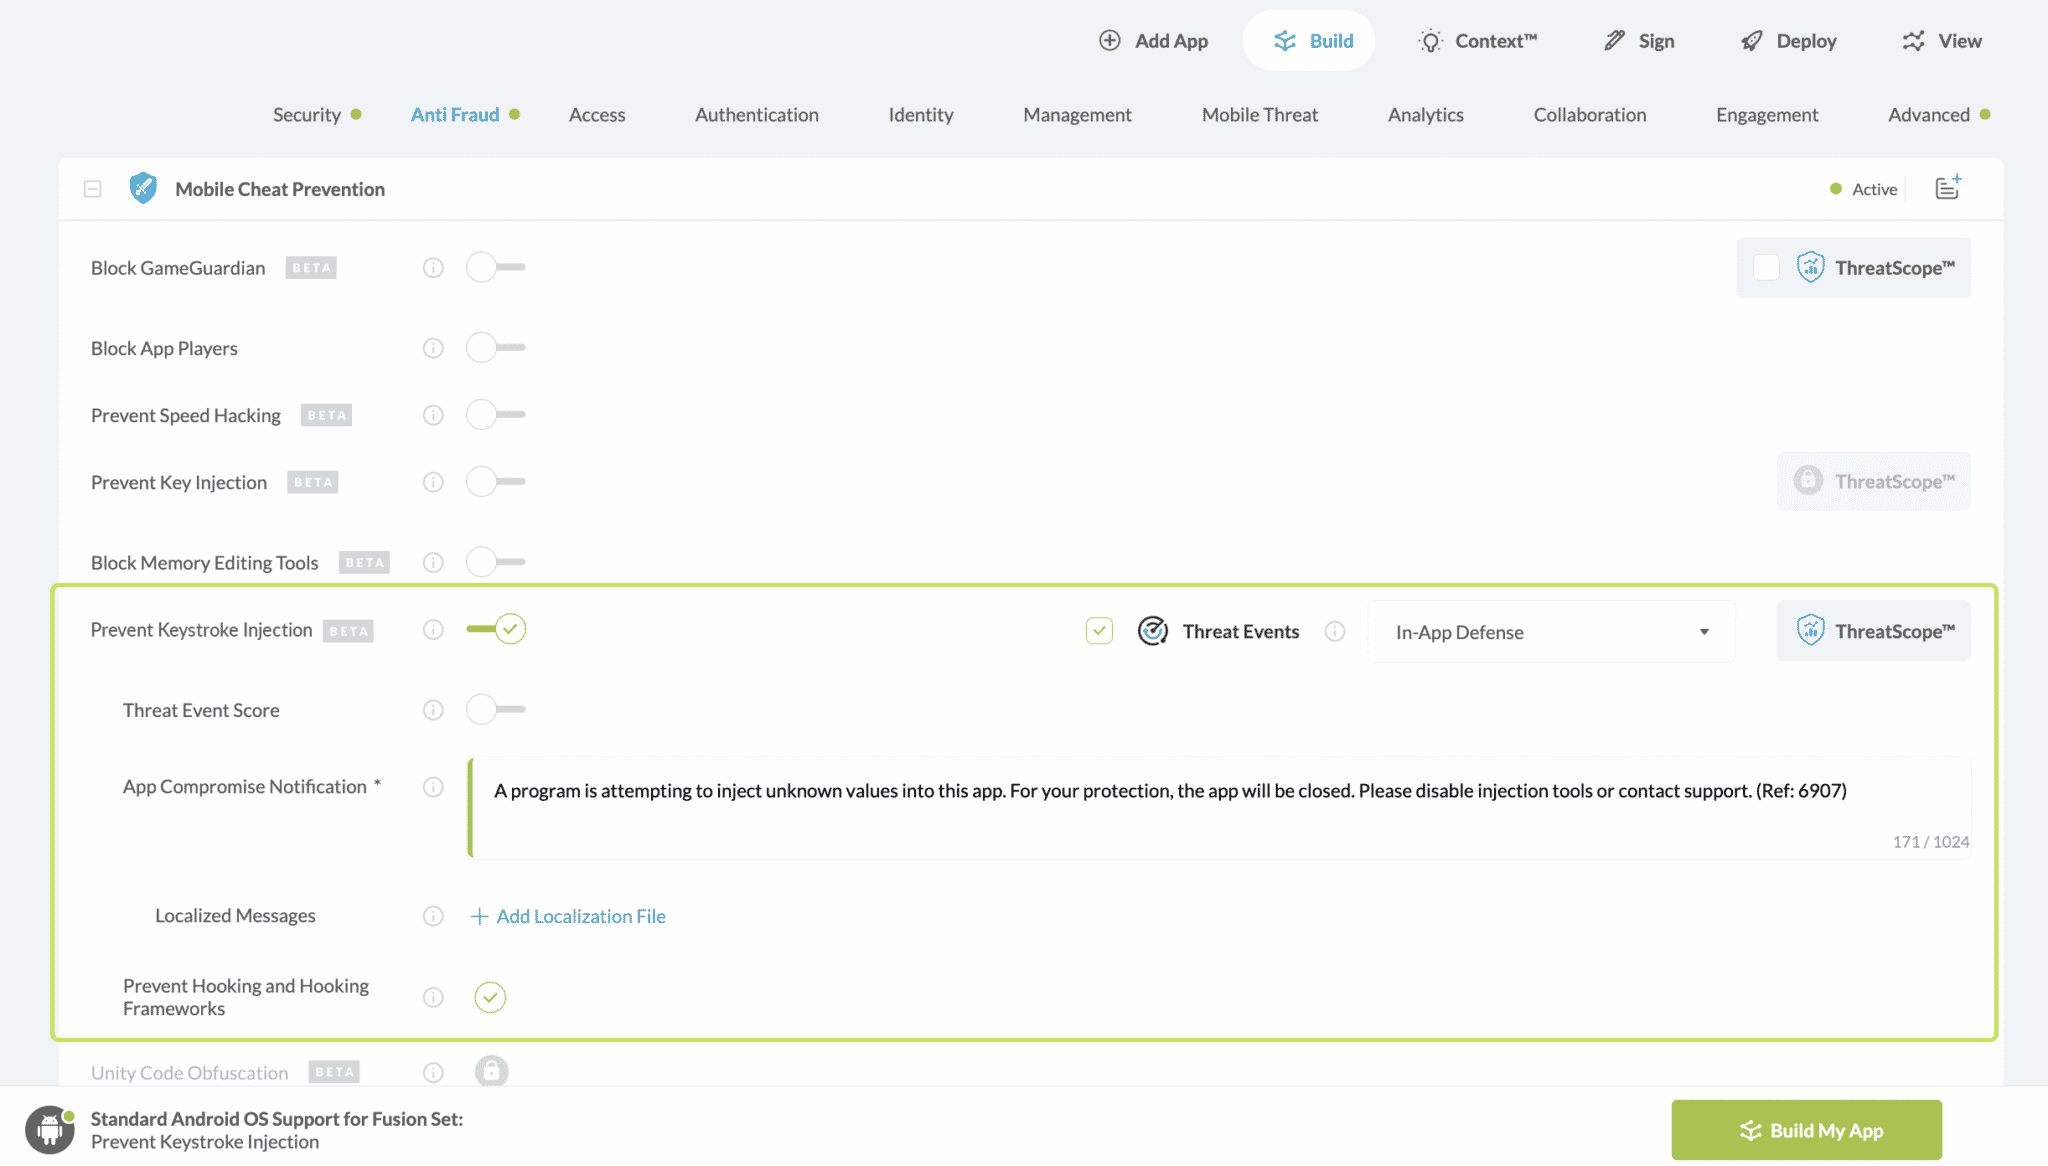Turn on the Threat Event Score switch
The width and height of the screenshot is (2048, 1166).
pyautogui.click(x=495, y=709)
